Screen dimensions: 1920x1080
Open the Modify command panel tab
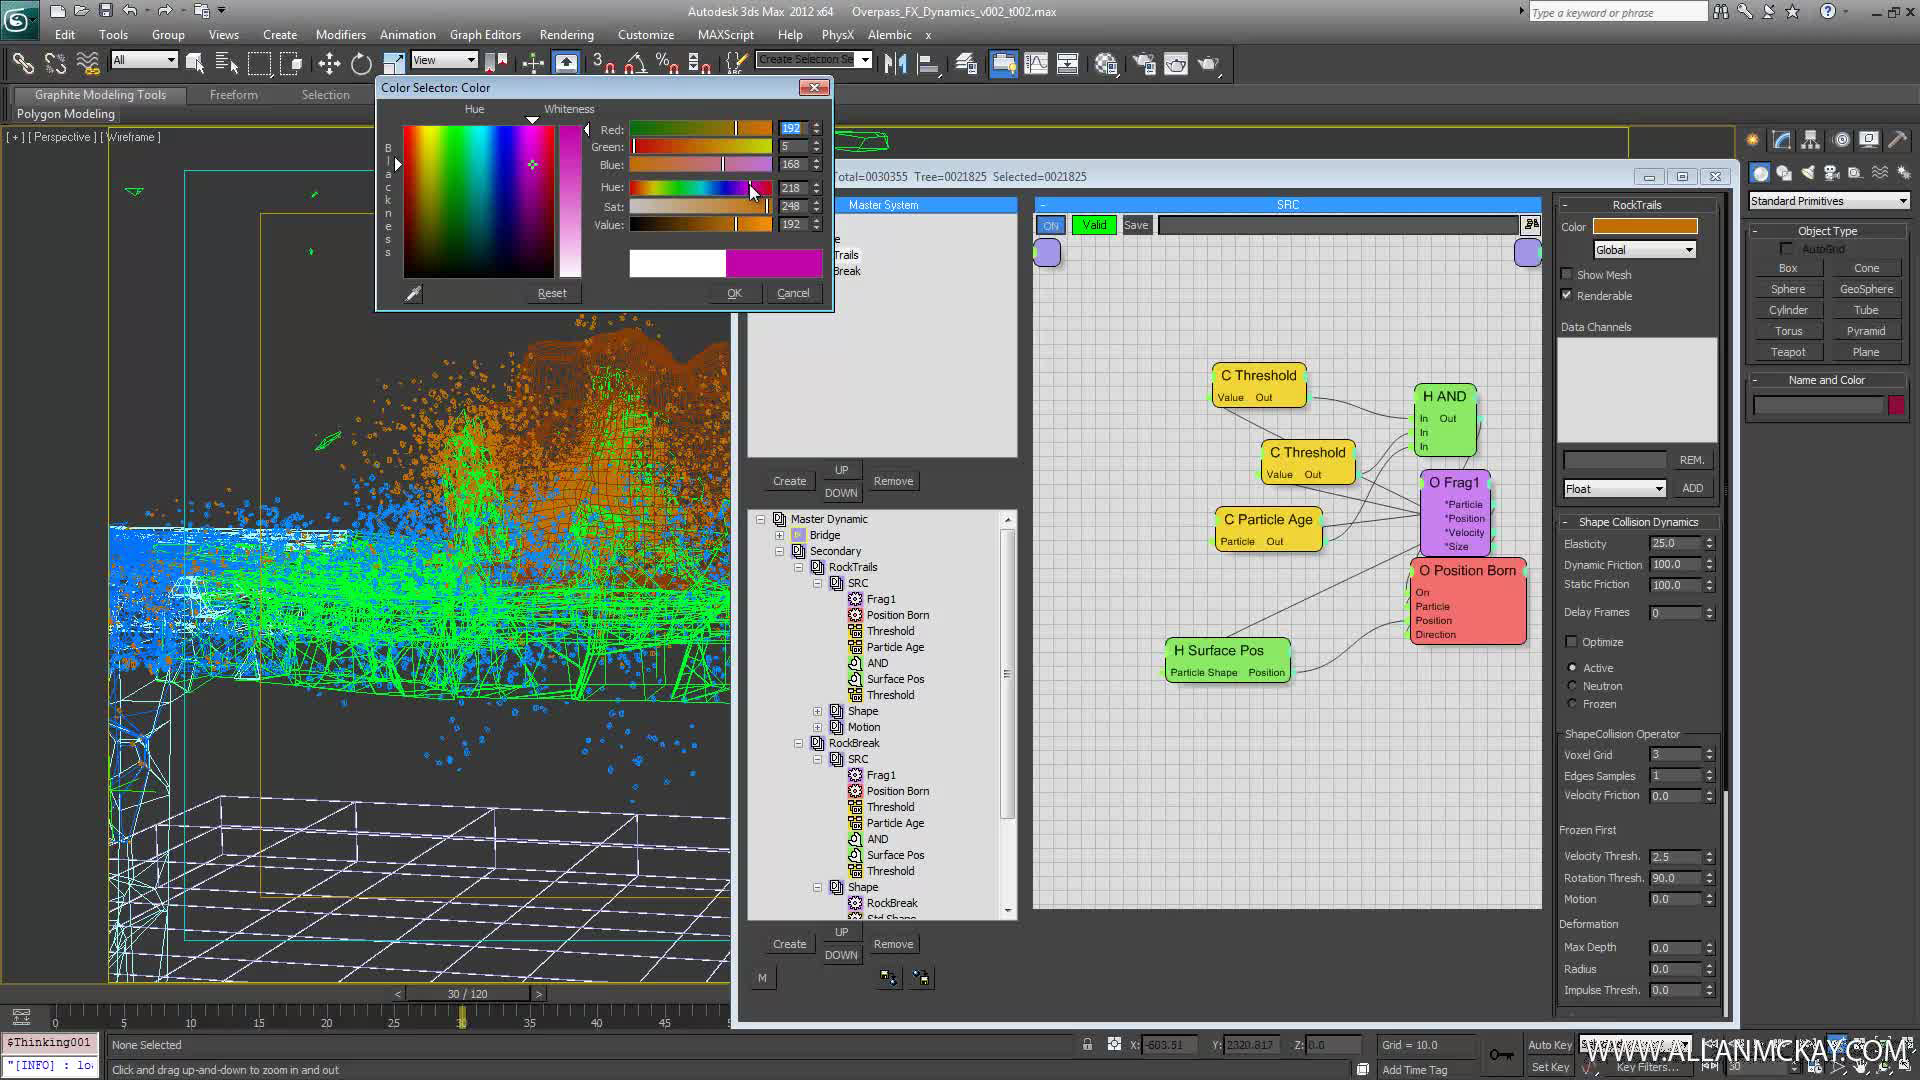click(1782, 140)
